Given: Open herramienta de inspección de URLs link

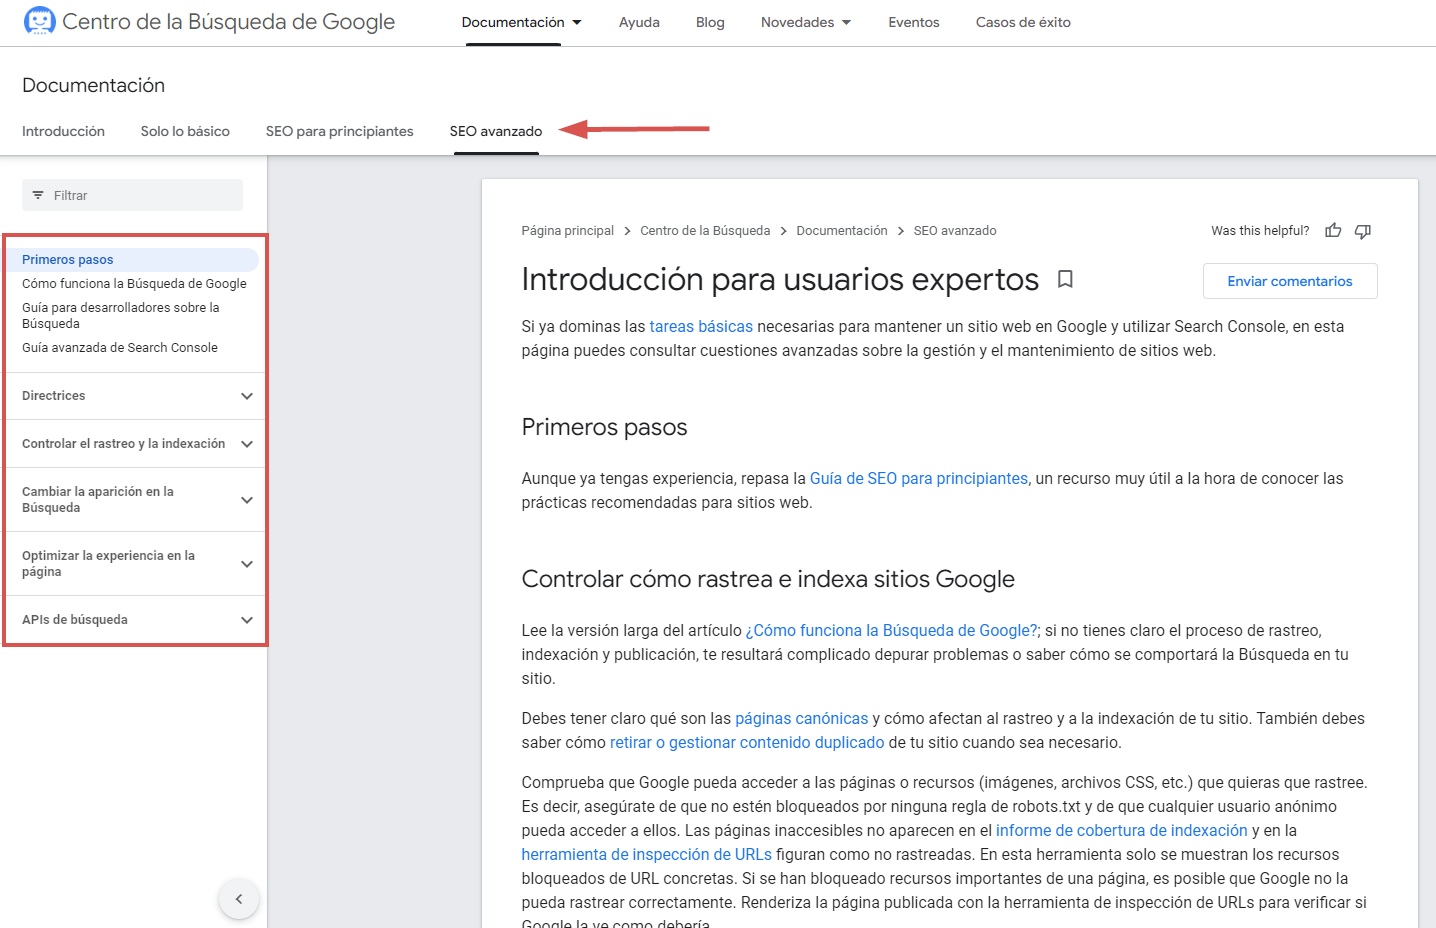Looking at the screenshot, I should (x=646, y=854).
